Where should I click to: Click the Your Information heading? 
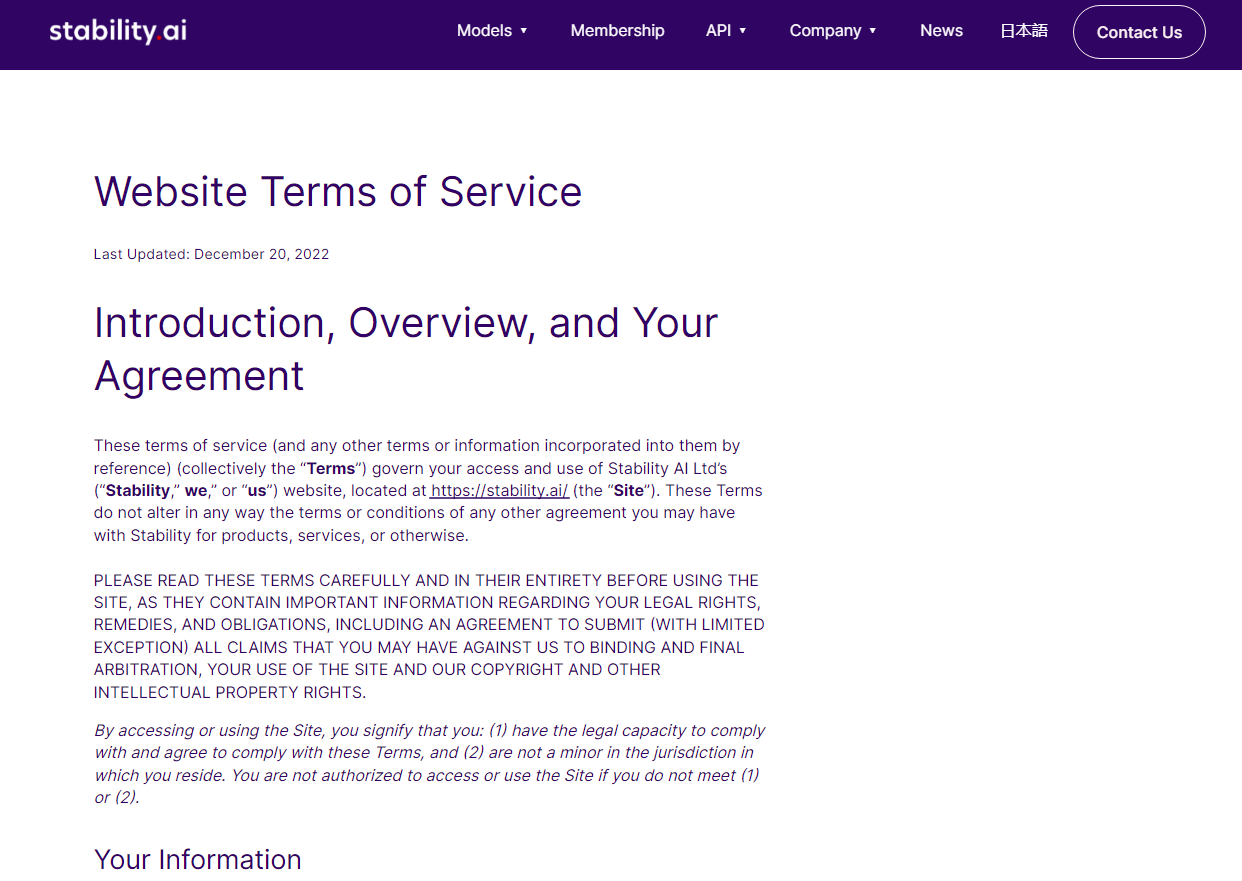198,860
